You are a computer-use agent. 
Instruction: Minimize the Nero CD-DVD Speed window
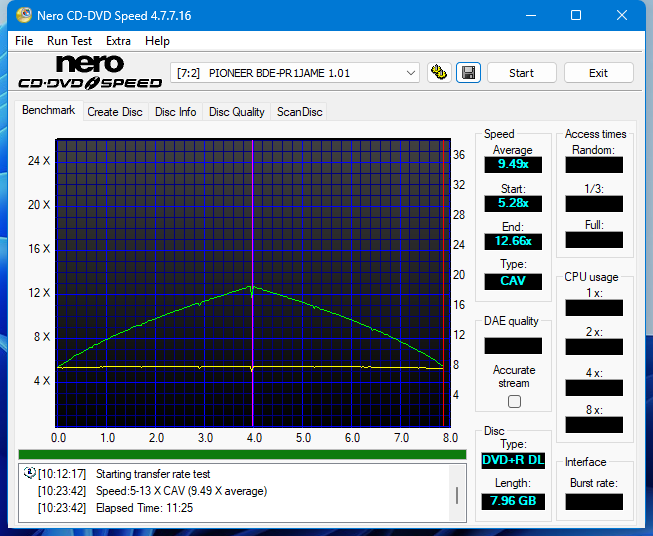point(530,15)
